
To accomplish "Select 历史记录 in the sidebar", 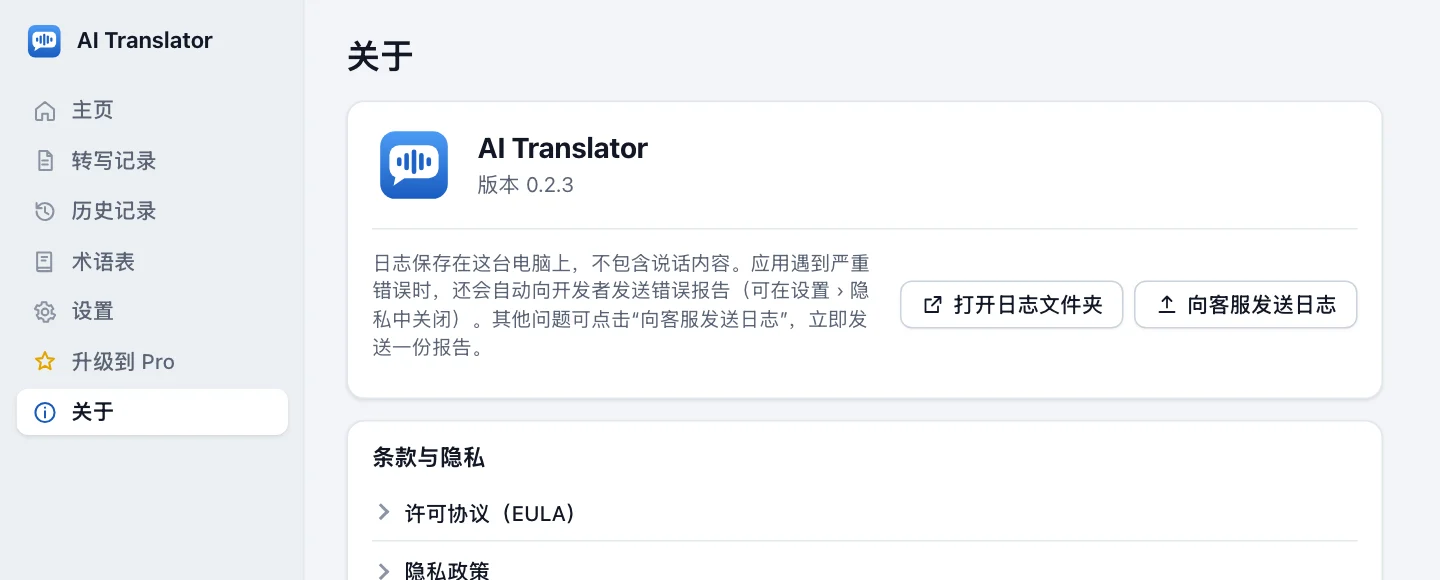I will point(152,211).
